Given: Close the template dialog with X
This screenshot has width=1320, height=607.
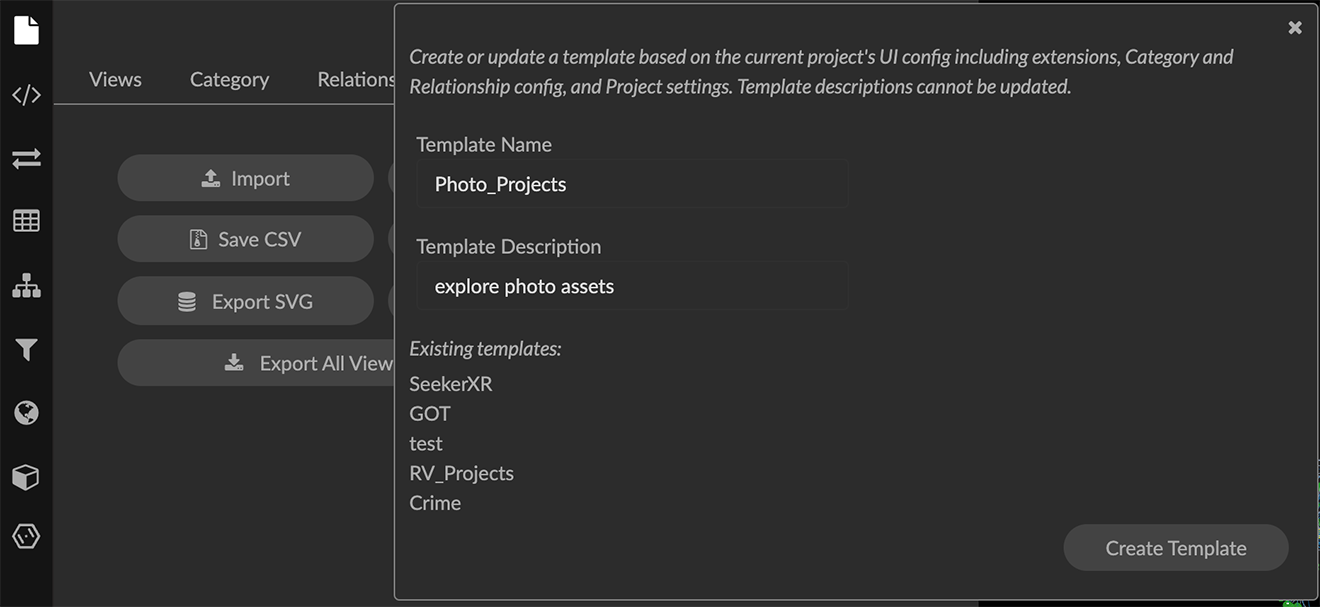Looking at the screenshot, I should click(1295, 28).
